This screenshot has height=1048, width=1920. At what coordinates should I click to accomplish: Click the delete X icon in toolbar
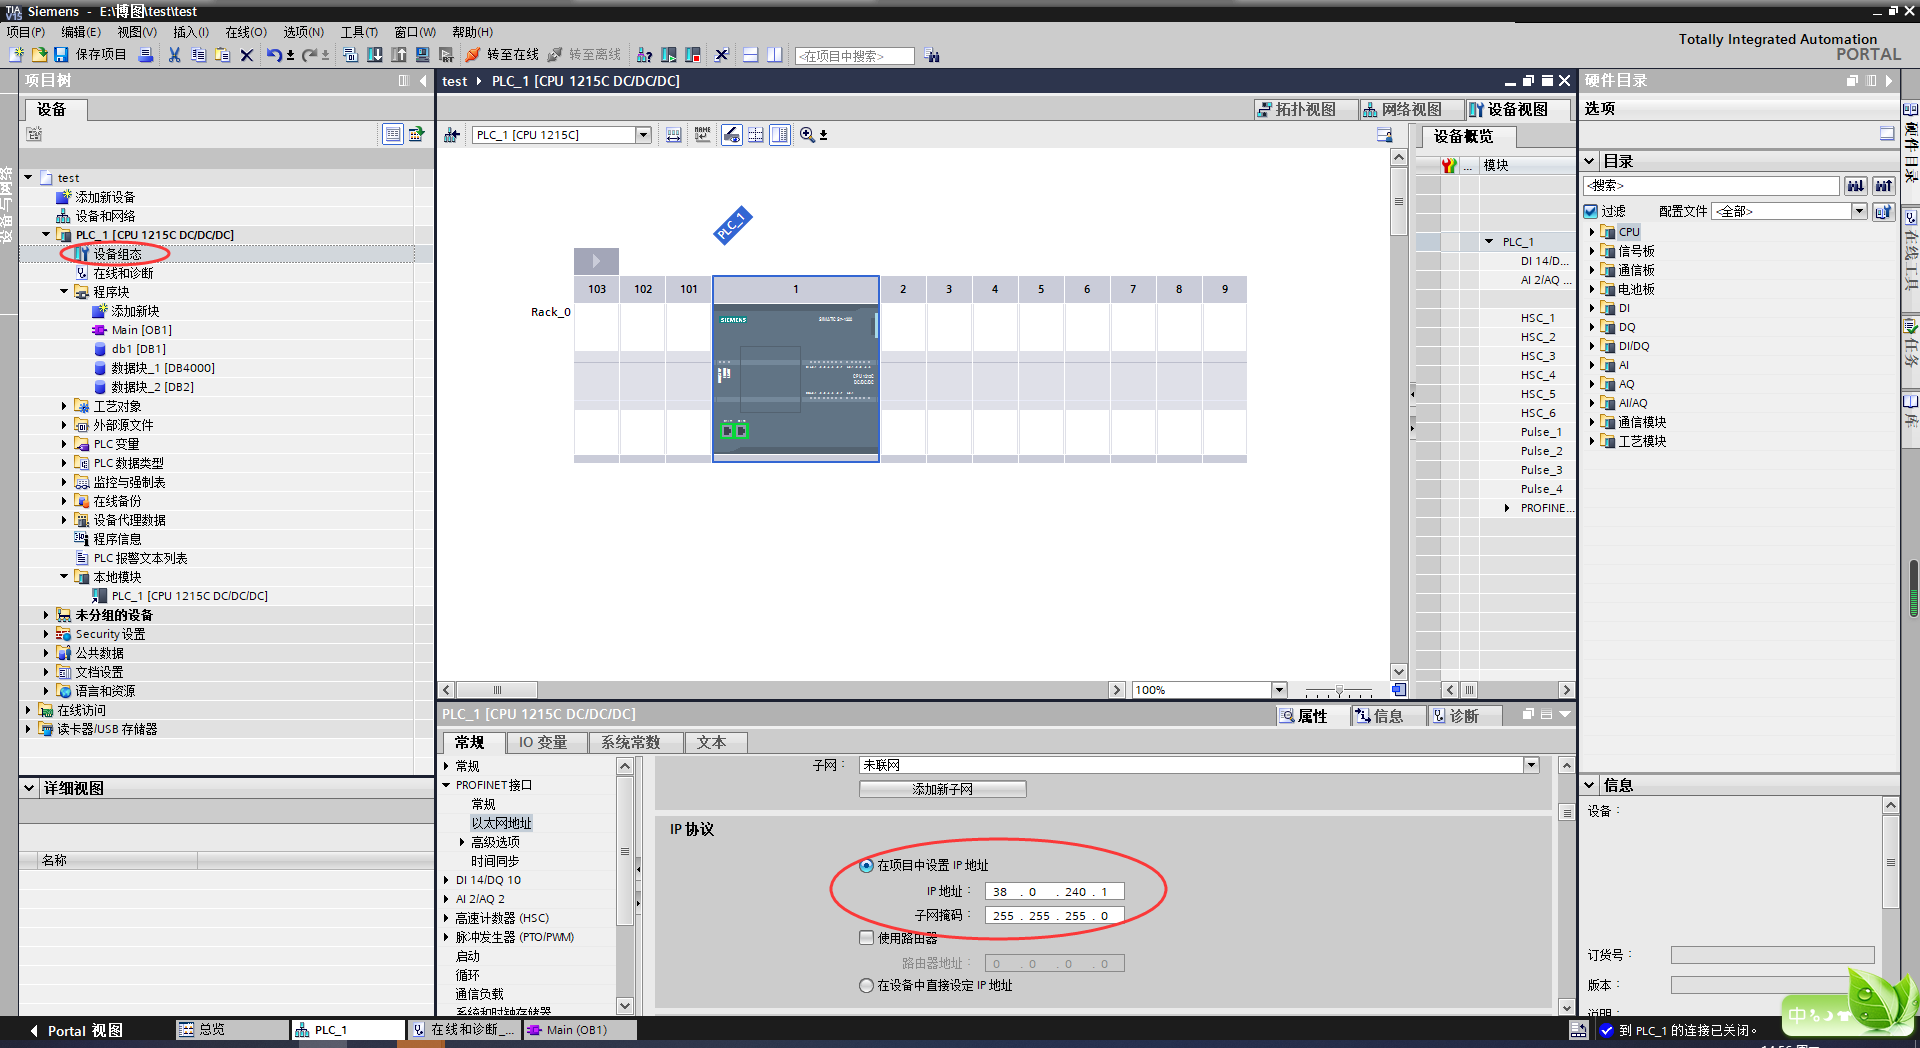(x=247, y=55)
